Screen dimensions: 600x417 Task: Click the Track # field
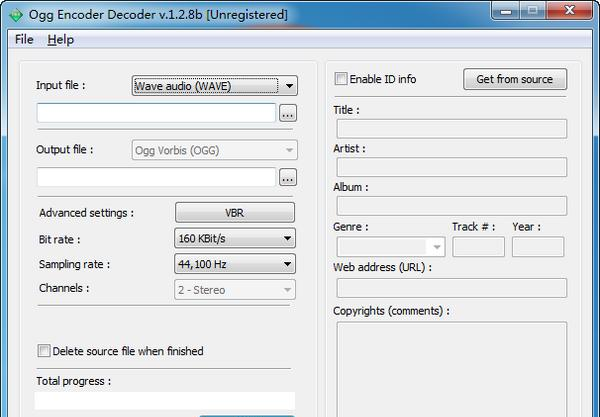478,247
